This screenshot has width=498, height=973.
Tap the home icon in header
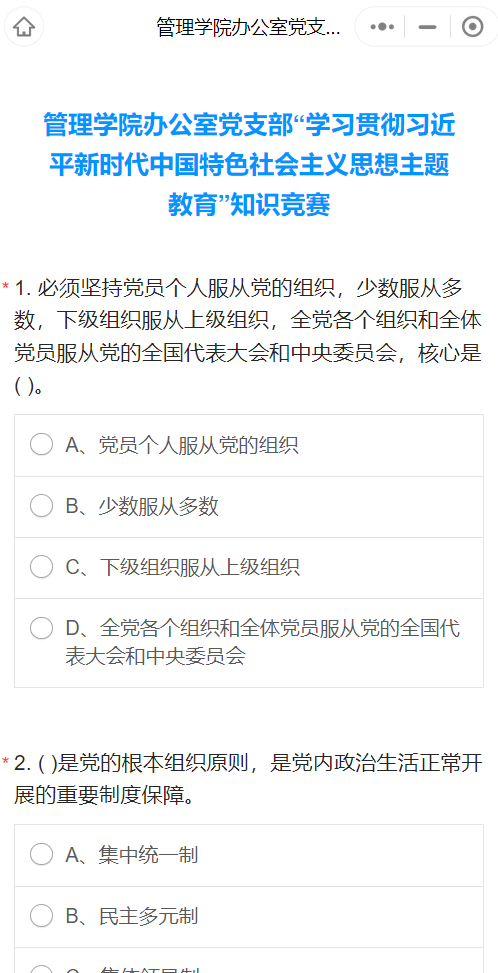click(24, 27)
